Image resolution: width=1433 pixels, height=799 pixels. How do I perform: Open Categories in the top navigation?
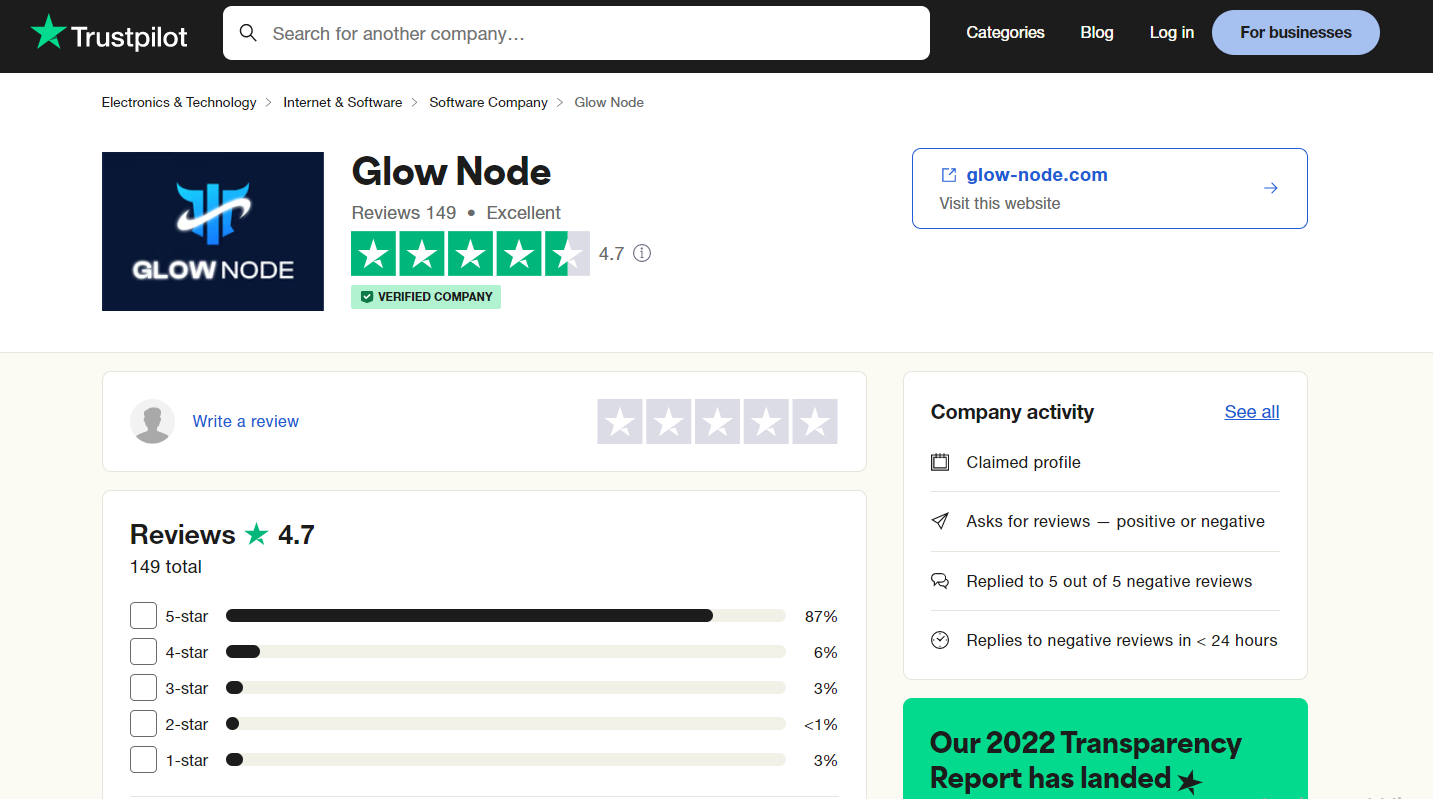pos(1005,33)
